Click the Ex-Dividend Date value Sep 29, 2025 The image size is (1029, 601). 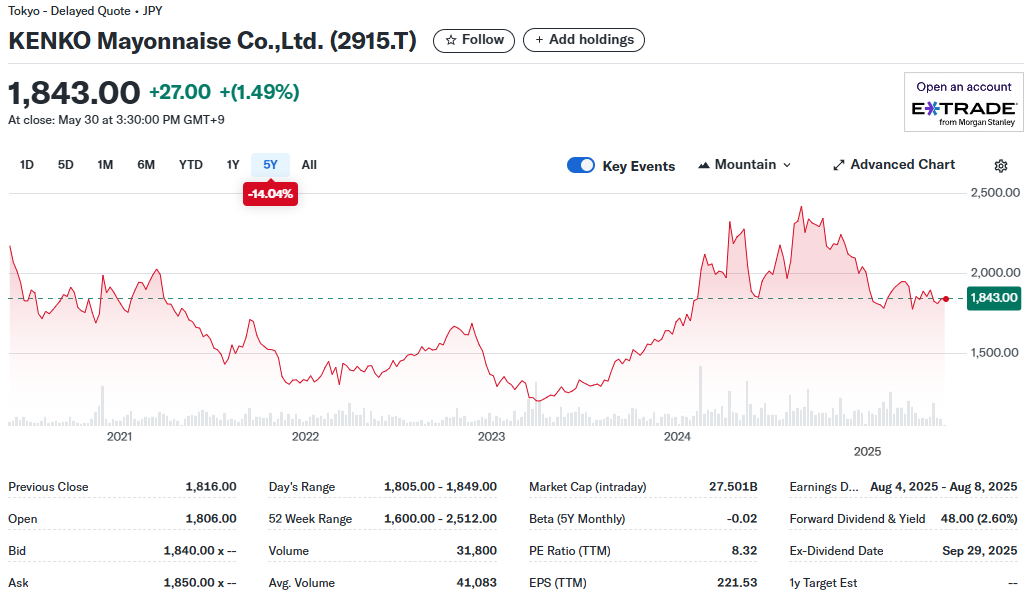click(980, 551)
